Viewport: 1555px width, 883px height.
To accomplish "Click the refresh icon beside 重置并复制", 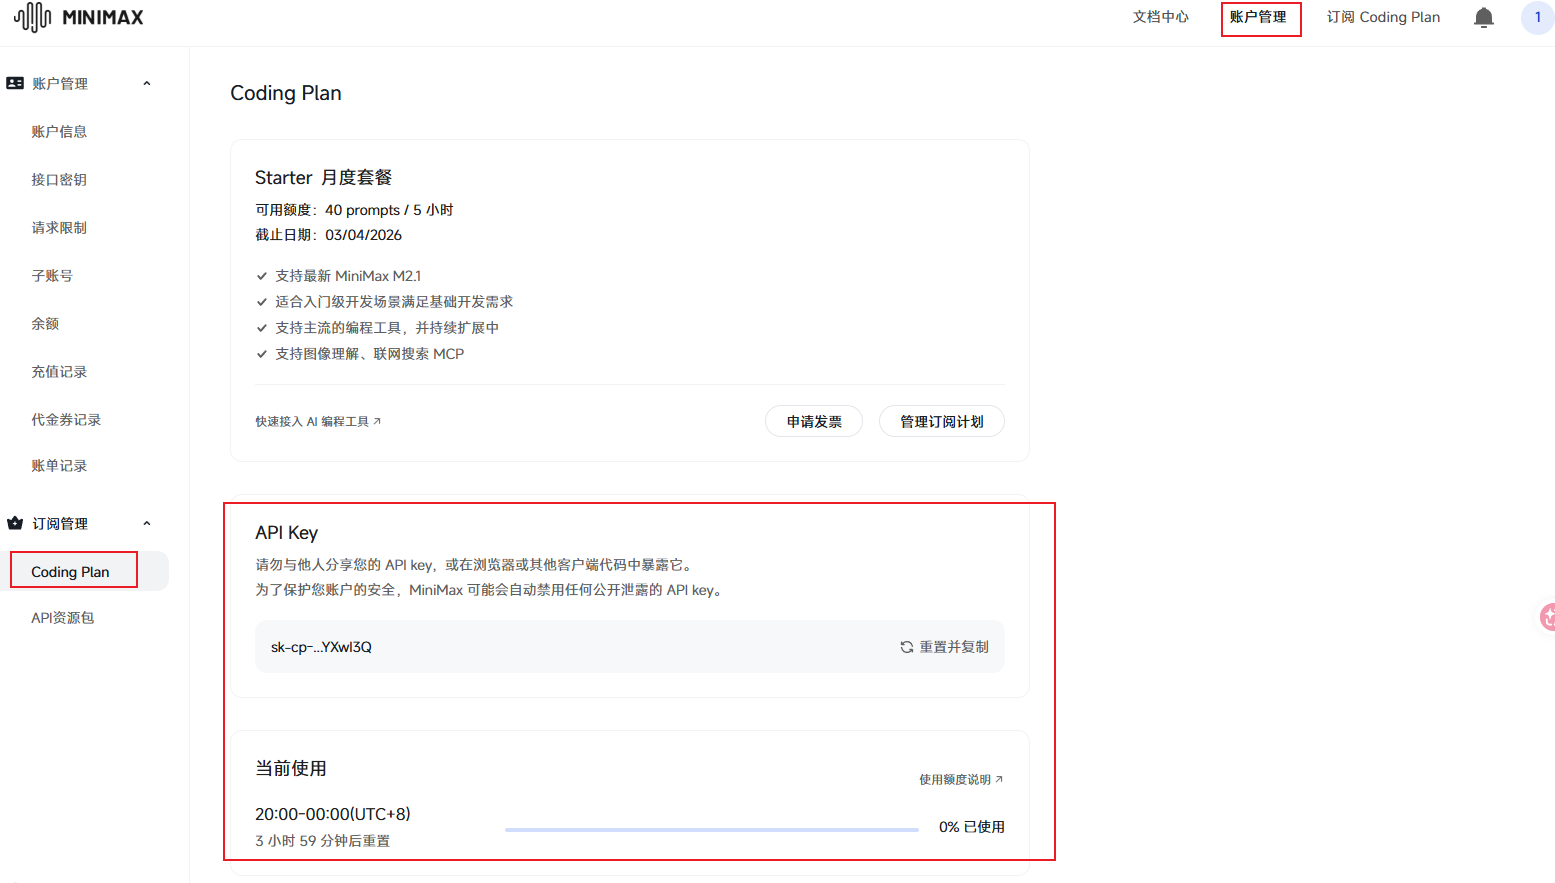I will click(906, 647).
